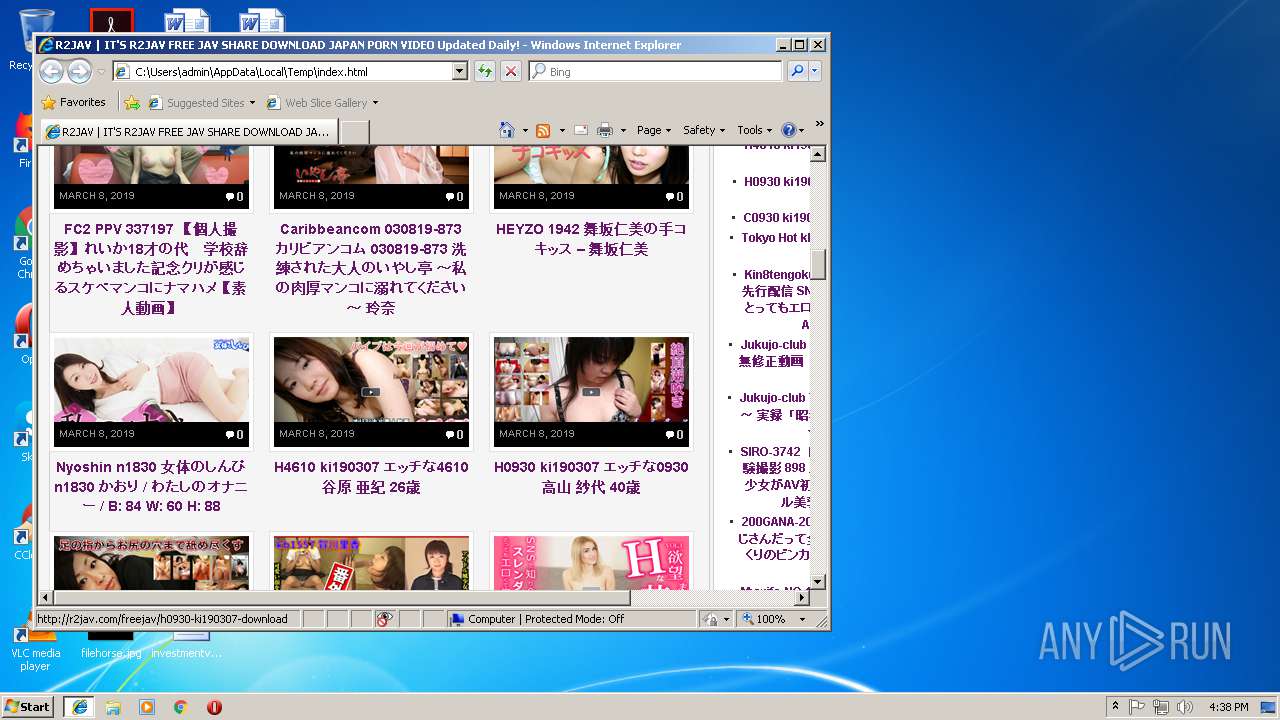Select the R2JAV browser tab
The height and width of the screenshot is (720, 1280).
tap(189, 131)
